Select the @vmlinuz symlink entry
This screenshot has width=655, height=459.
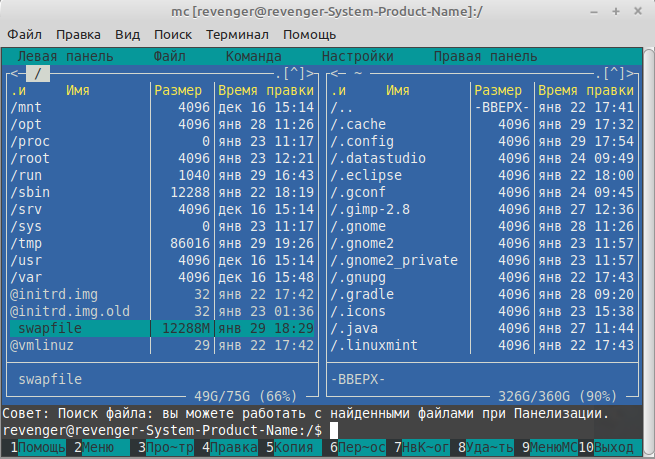[162, 345]
